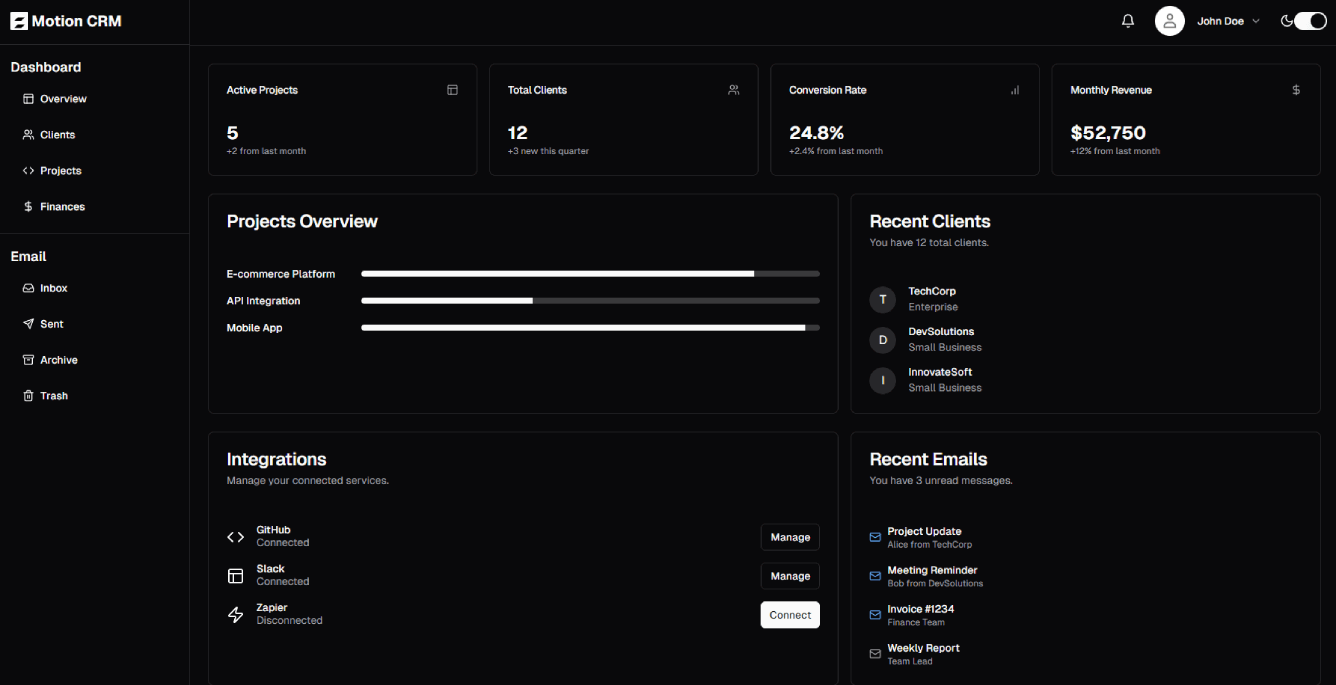This screenshot has width=1336, height=685.
Task: Click Manage next to GitHub
Action: pos(790,537)
